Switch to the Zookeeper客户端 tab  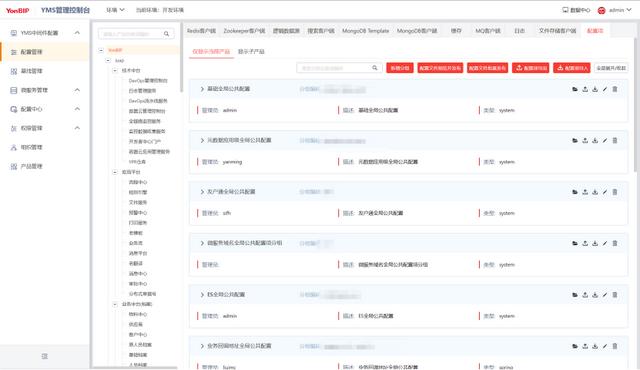point(244,31)
